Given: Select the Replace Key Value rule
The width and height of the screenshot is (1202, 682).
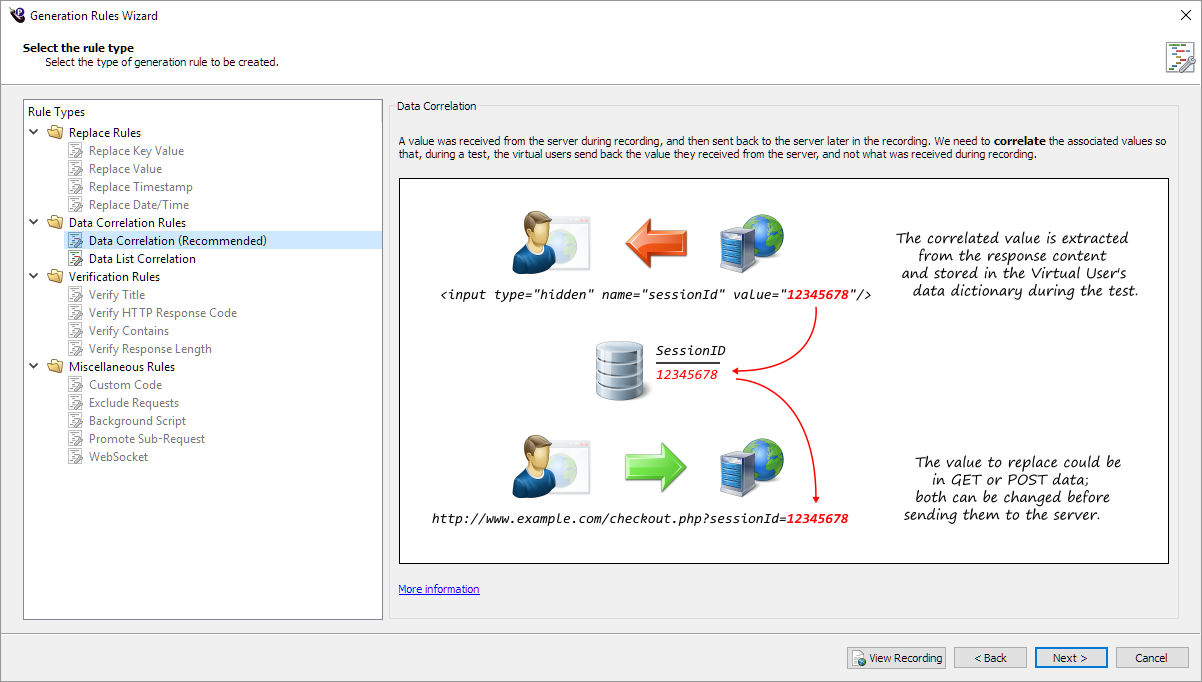Looking at the screenshot, I should [136, 151].
